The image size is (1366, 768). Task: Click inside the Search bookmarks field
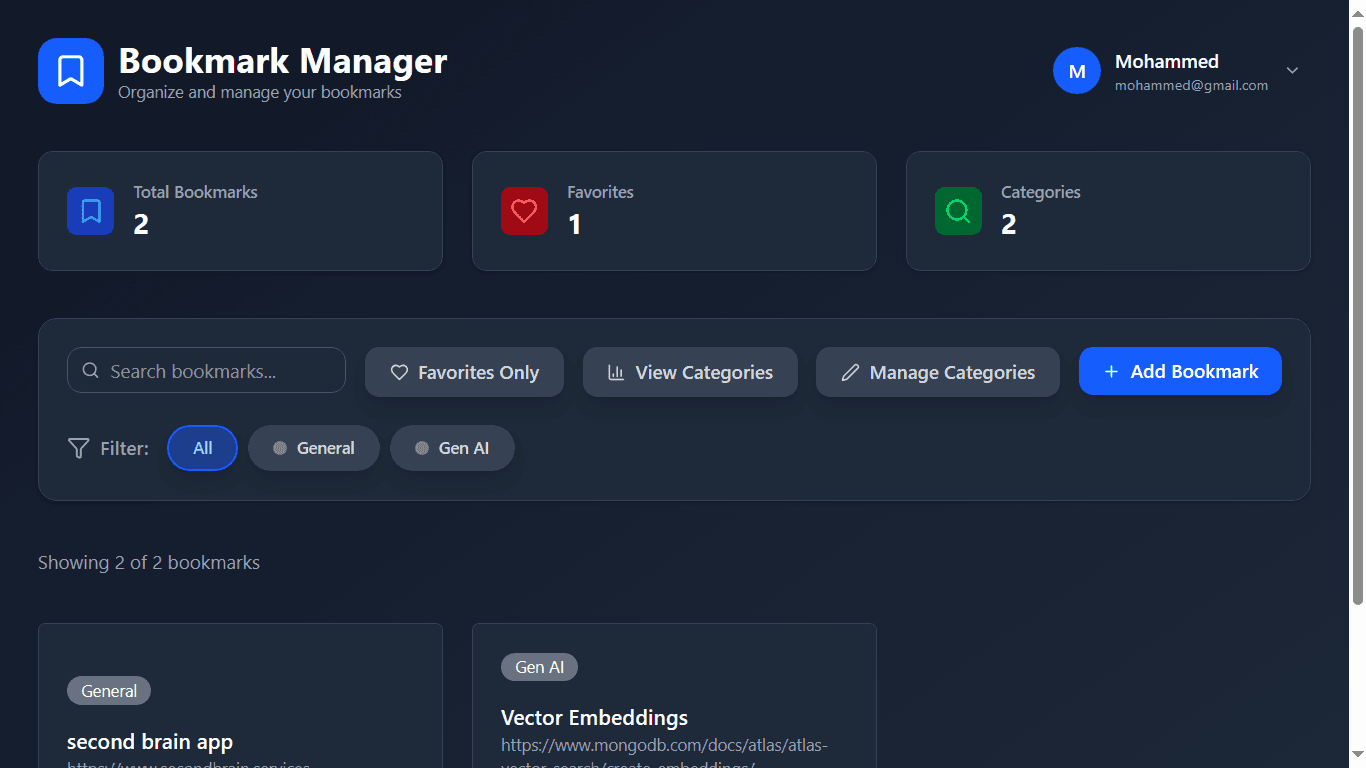pos(206,370)
